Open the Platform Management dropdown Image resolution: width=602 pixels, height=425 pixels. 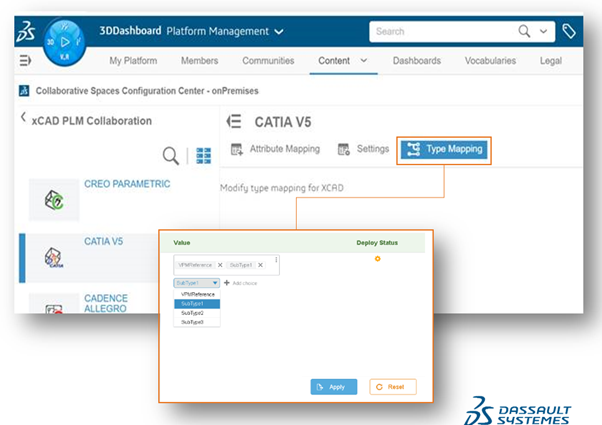(278, 32)
